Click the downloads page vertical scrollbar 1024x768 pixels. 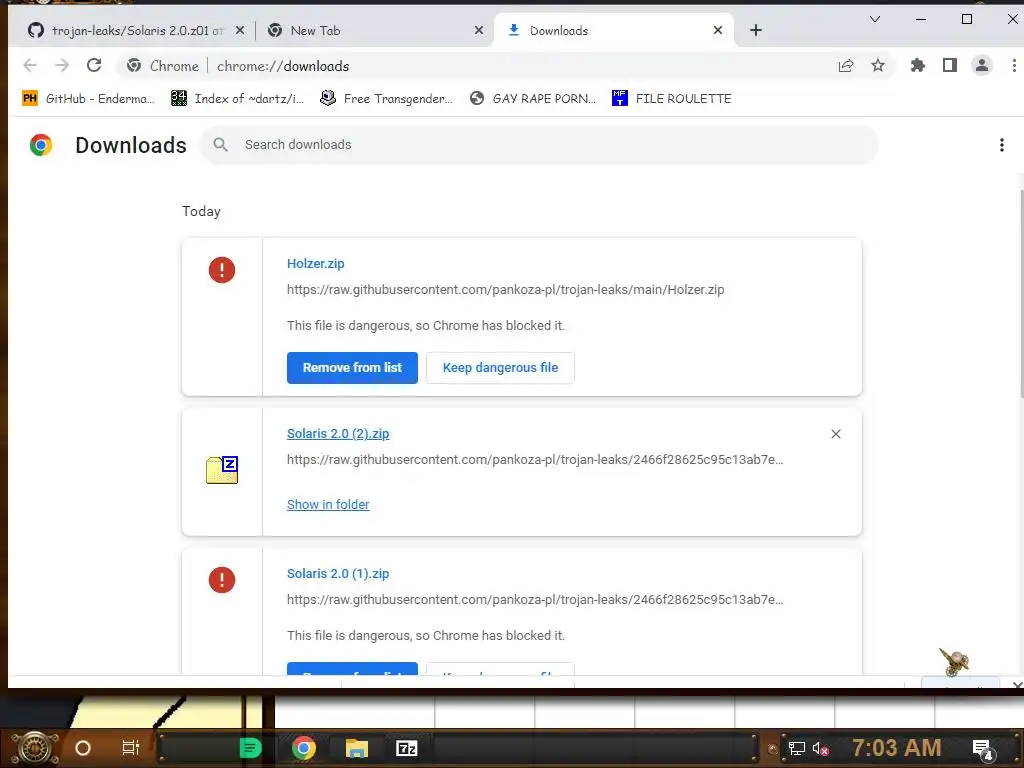[1021, 294]
